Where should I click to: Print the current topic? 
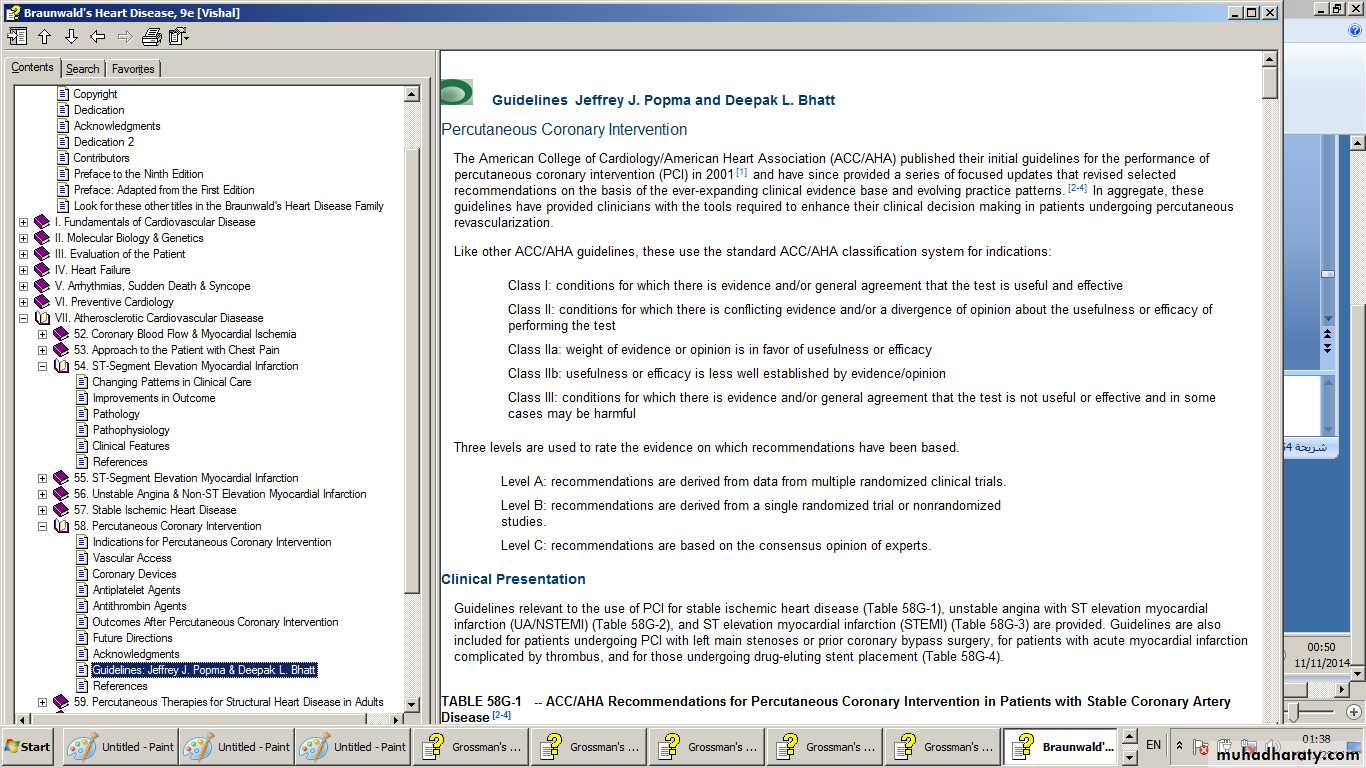(151, 37)
